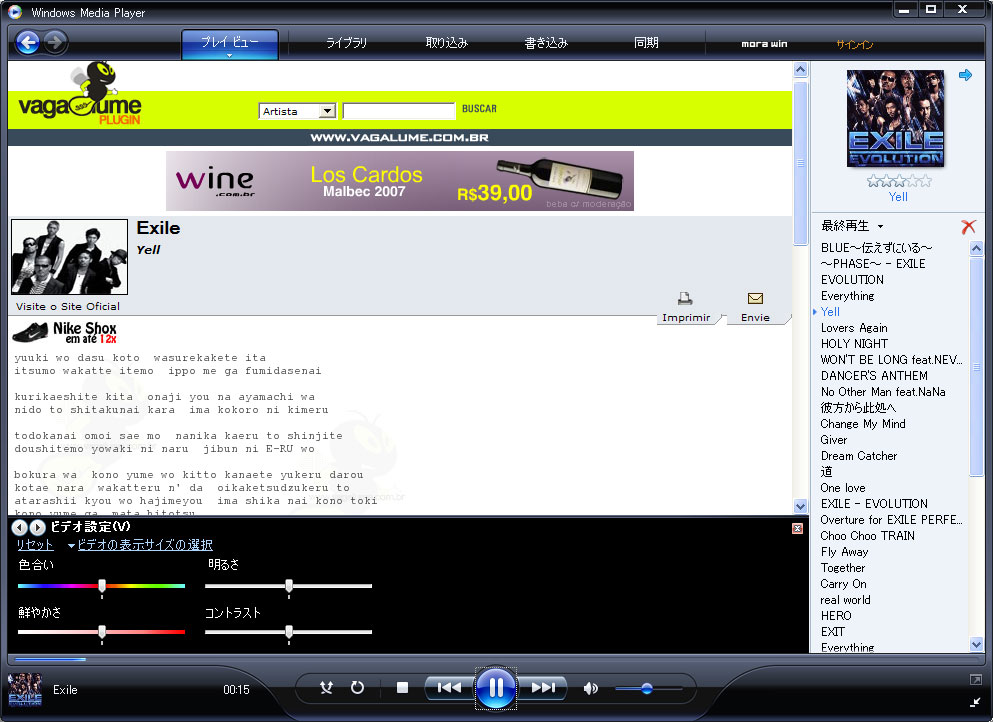Close the video settings panel
The image size is (993, 722).
(x=797, y=528)
